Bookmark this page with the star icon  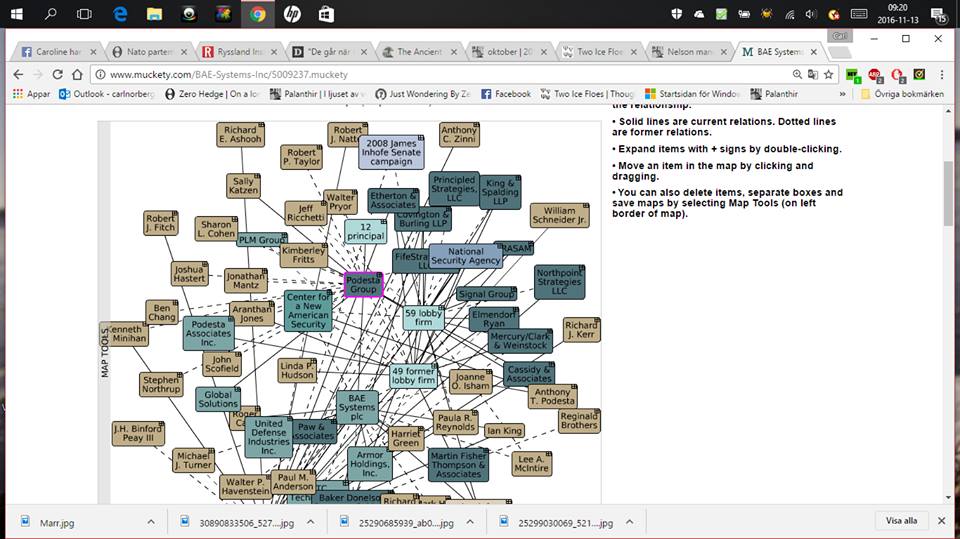[828, 74]
